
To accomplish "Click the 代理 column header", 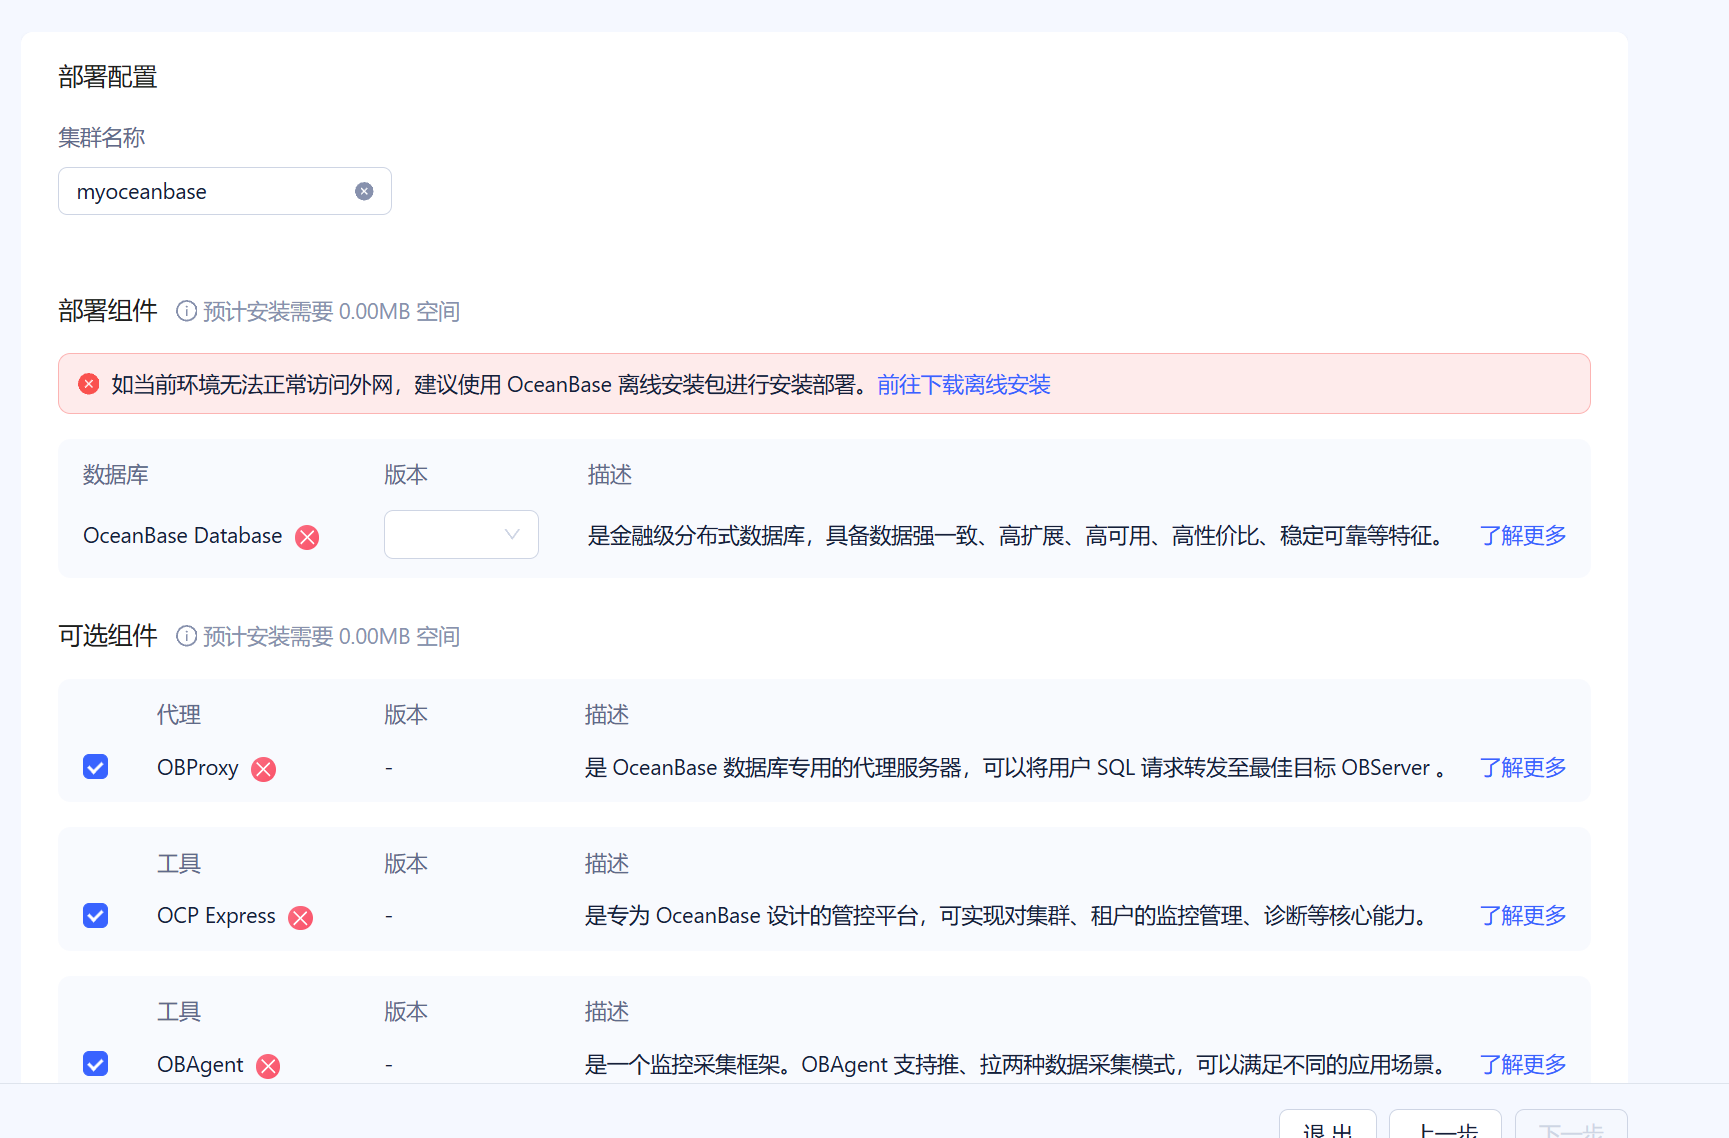I will coord(179,715).
